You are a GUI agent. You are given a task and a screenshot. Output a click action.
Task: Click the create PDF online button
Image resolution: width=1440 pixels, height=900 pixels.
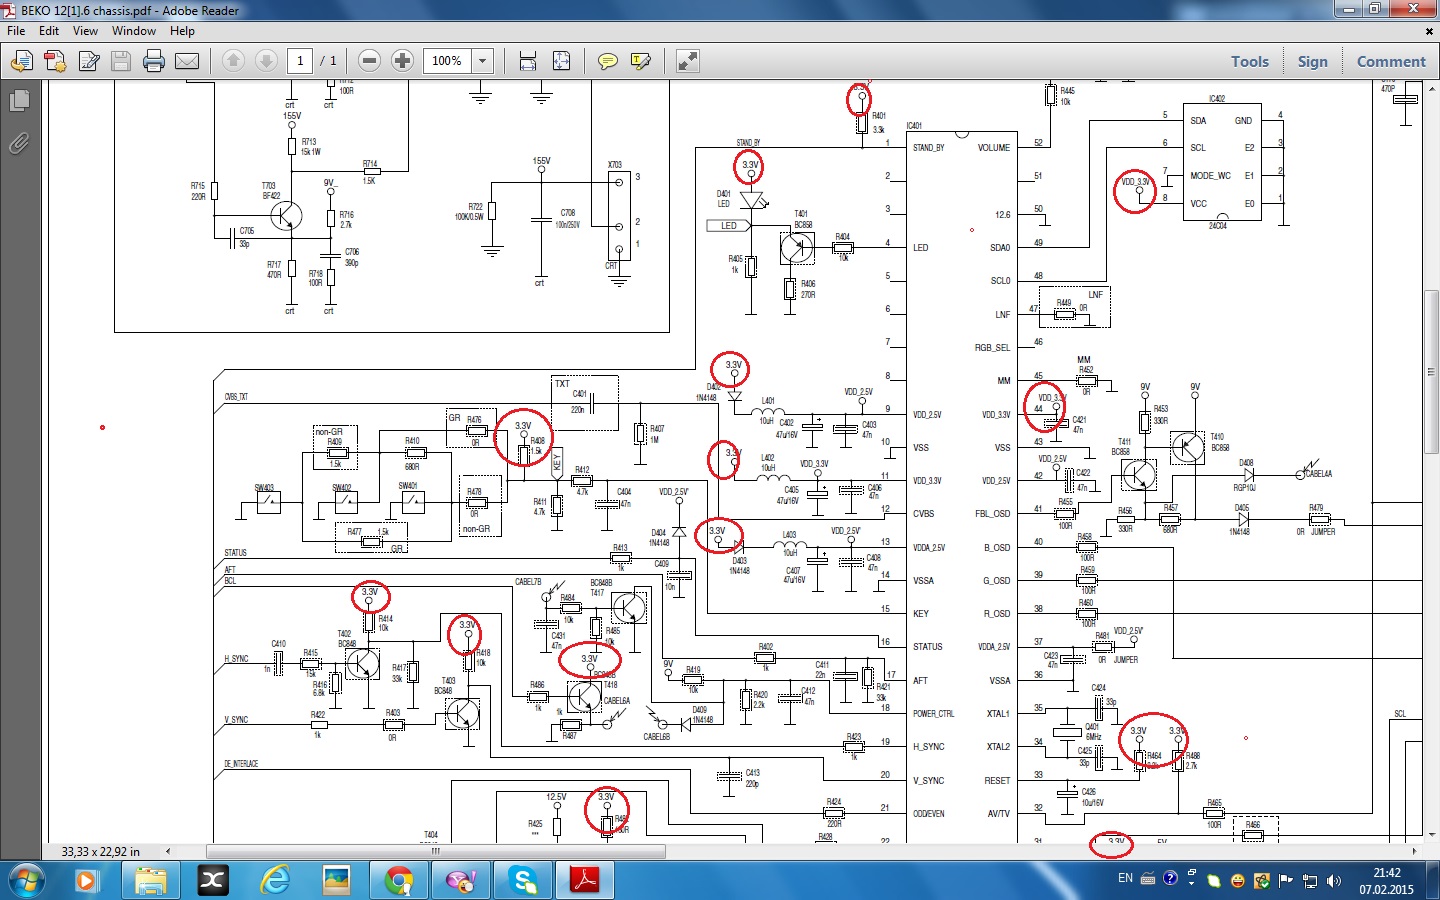(55, 61)
